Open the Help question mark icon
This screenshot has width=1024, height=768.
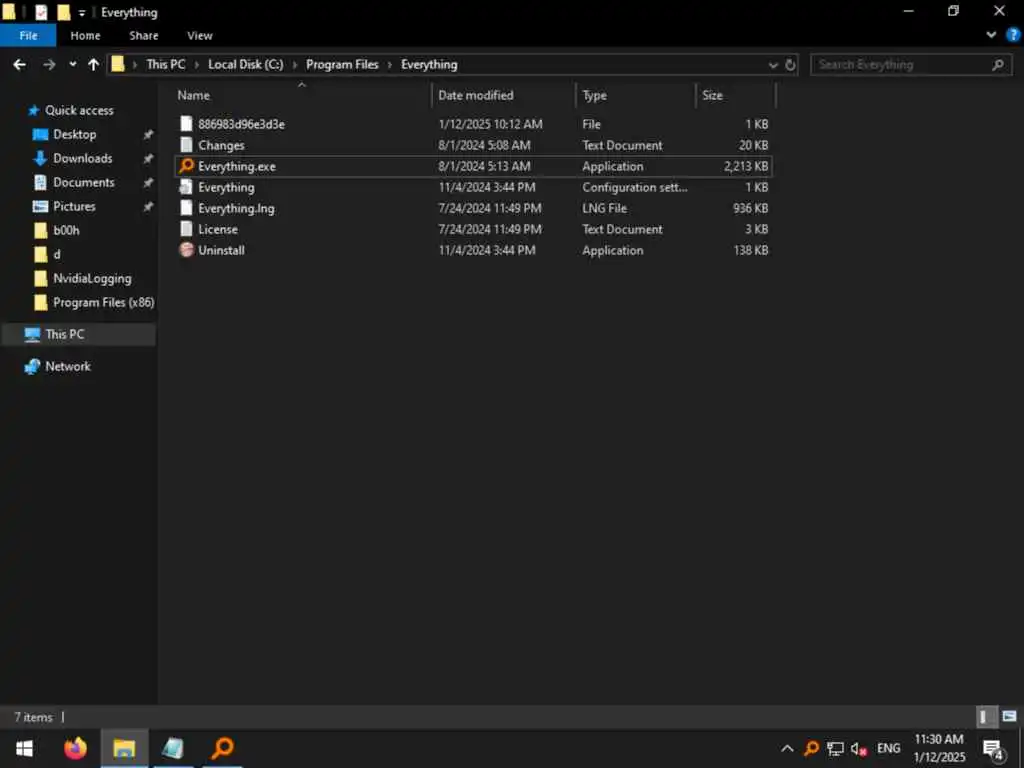[1013, 35]
